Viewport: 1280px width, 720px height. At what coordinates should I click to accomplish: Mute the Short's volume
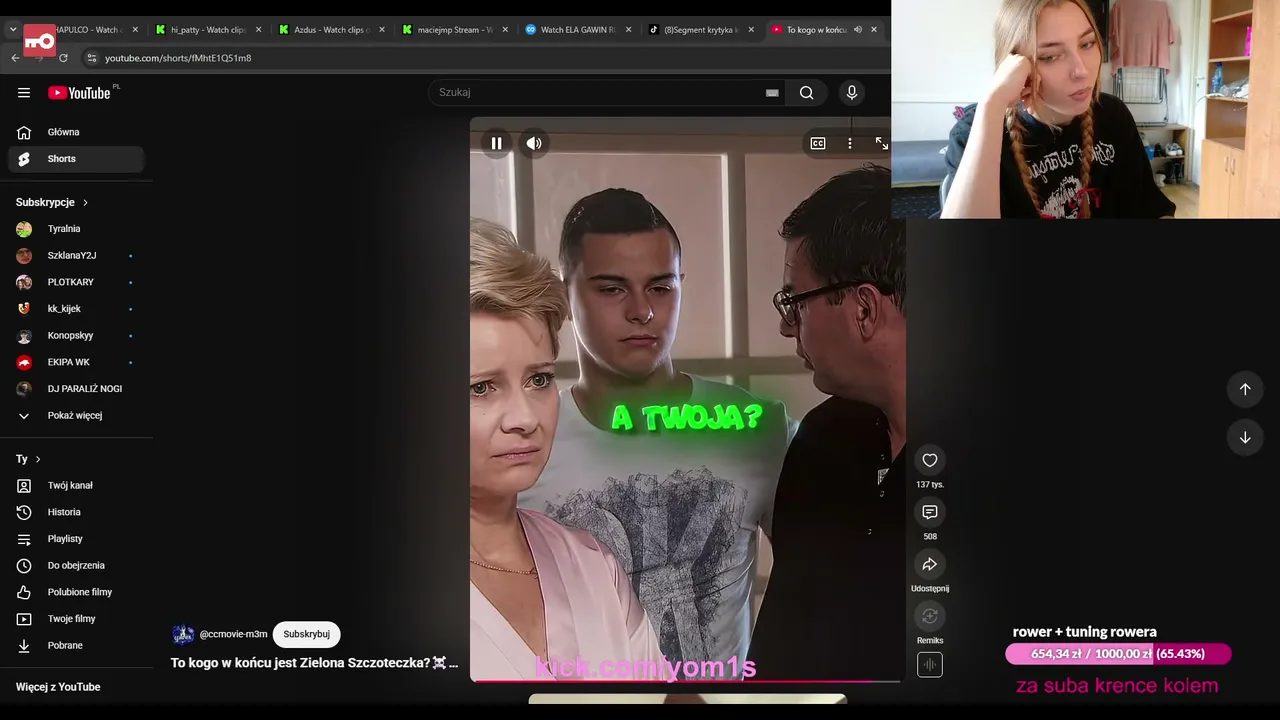pyautogui.click(x=534, y=143)
